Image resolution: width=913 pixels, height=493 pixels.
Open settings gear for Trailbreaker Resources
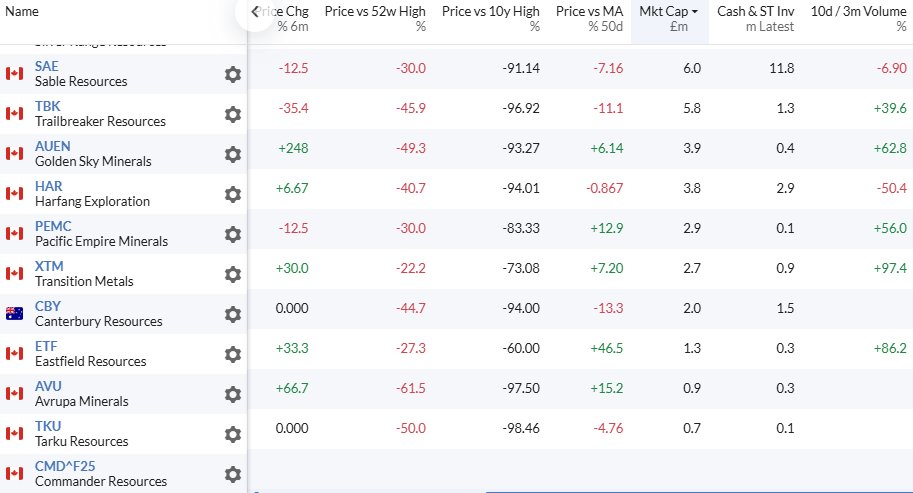coord(233,114)
